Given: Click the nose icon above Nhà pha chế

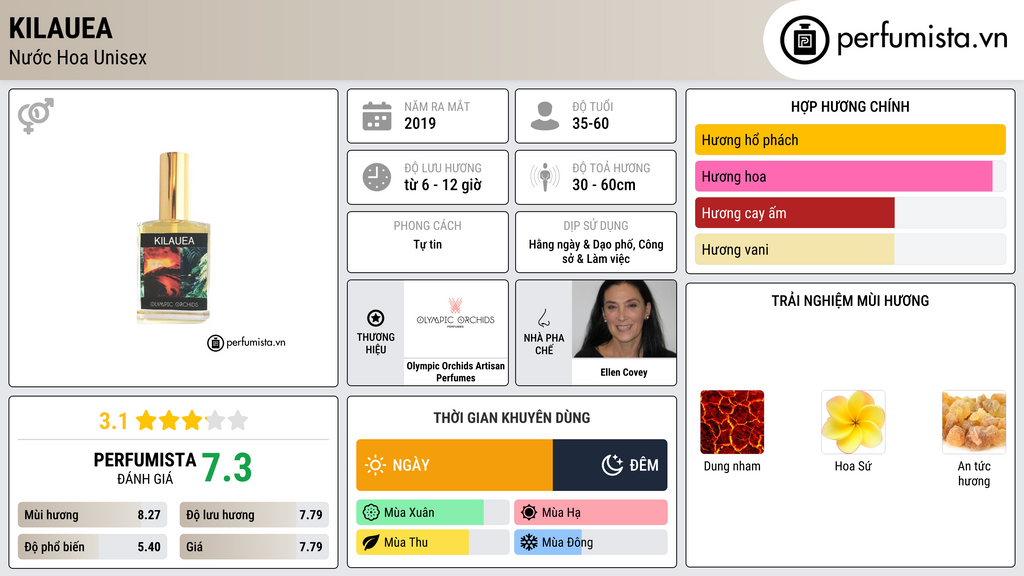Looking at the screenshot, I should [543, 318].
